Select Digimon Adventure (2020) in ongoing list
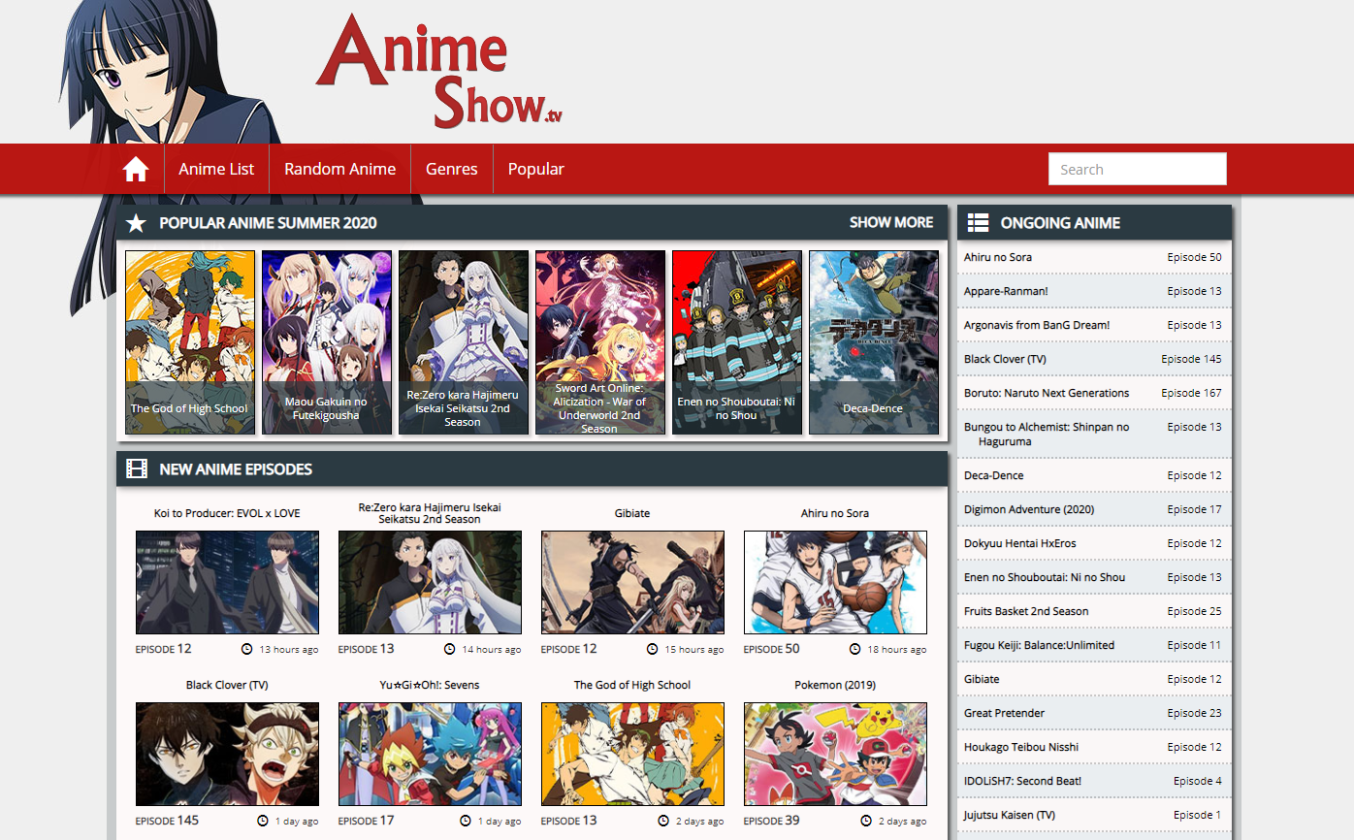The image size is (1354, 840). click(1029, 509)
